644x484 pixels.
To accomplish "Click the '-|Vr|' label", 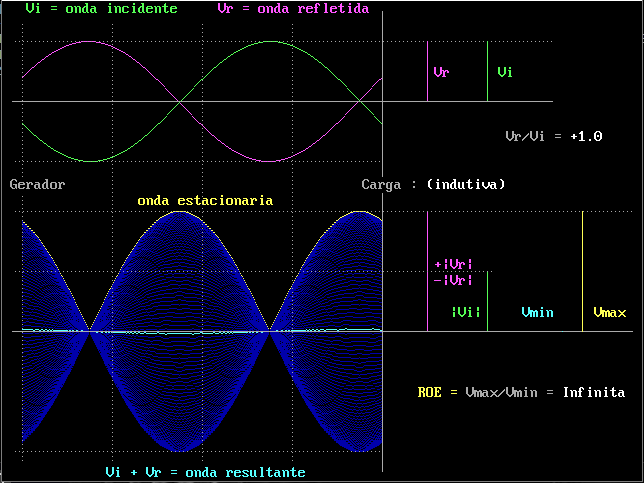I will (x=453, y=280).
